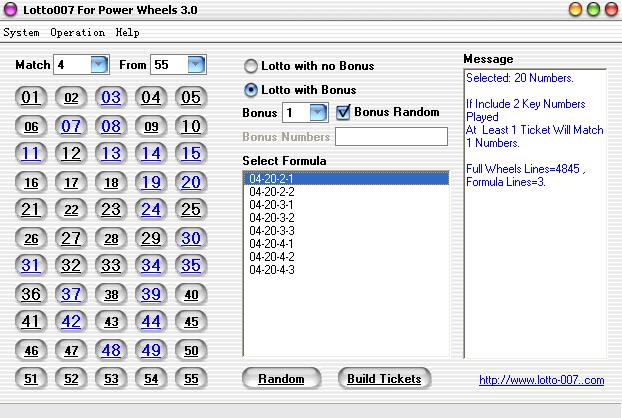622x418 pixels.
Task: Select formula 04-20-4-1
Action: tap(346, 244)
